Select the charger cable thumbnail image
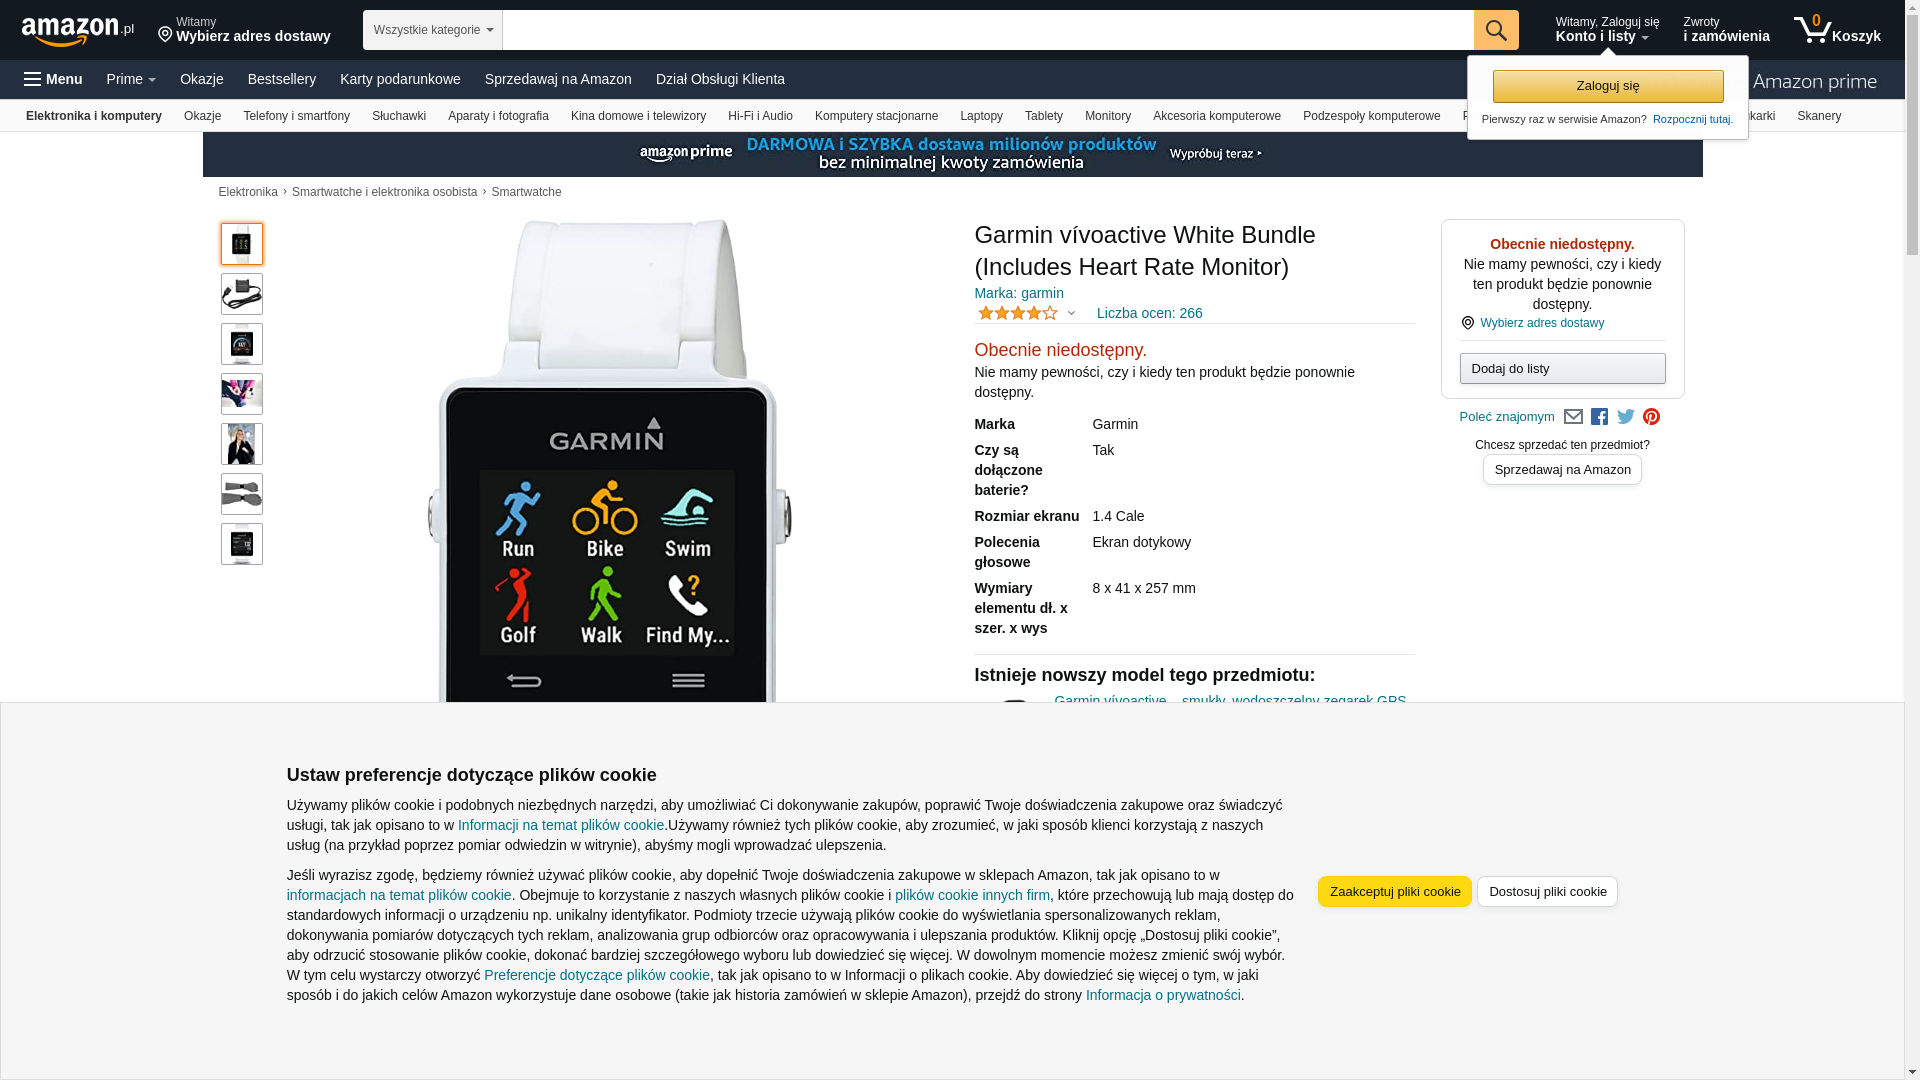Image resolution: width=1920 pixels, height=1080 pixels. (x=242, y=294)
